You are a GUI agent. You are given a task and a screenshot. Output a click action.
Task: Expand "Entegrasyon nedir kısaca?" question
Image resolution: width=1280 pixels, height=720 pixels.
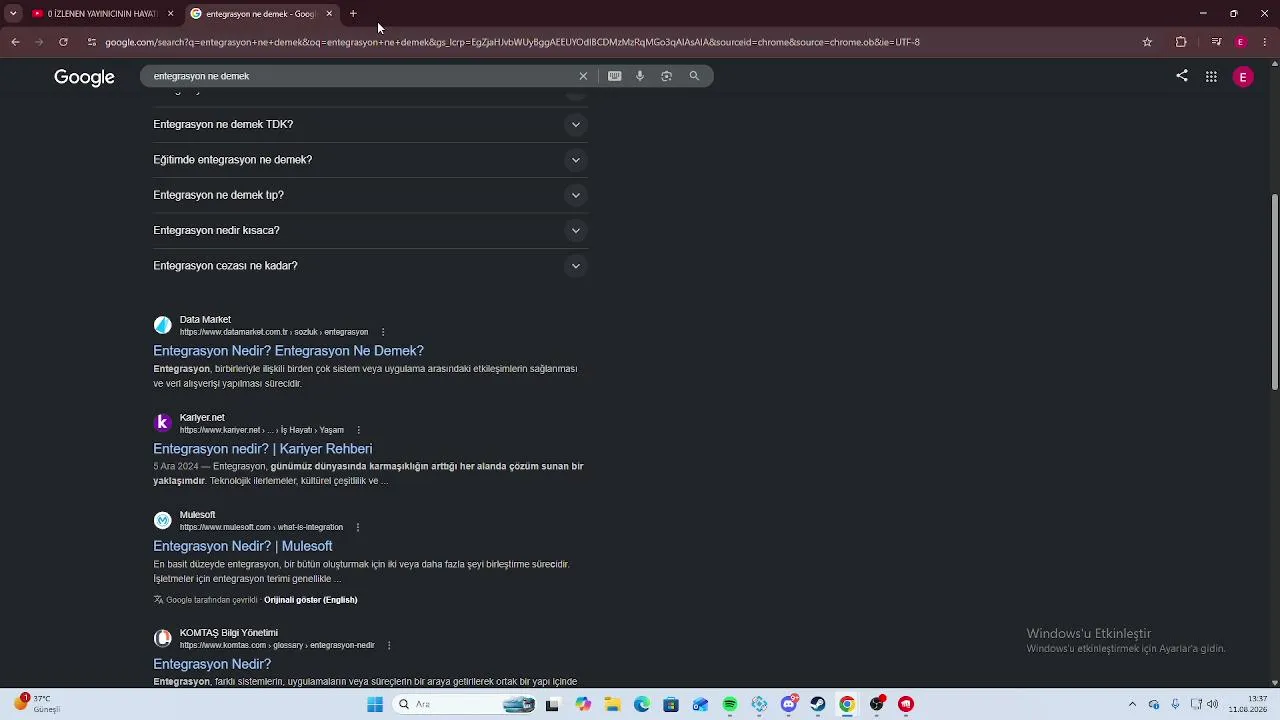point(369,230)
